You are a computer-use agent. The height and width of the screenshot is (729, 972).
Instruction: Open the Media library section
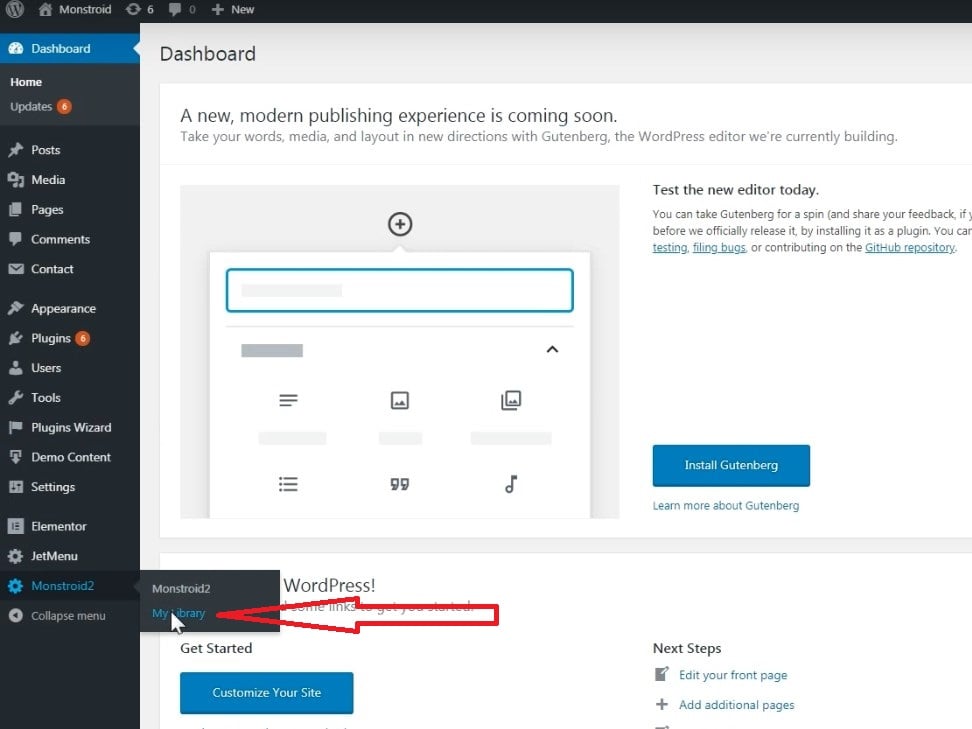[47, 180]
